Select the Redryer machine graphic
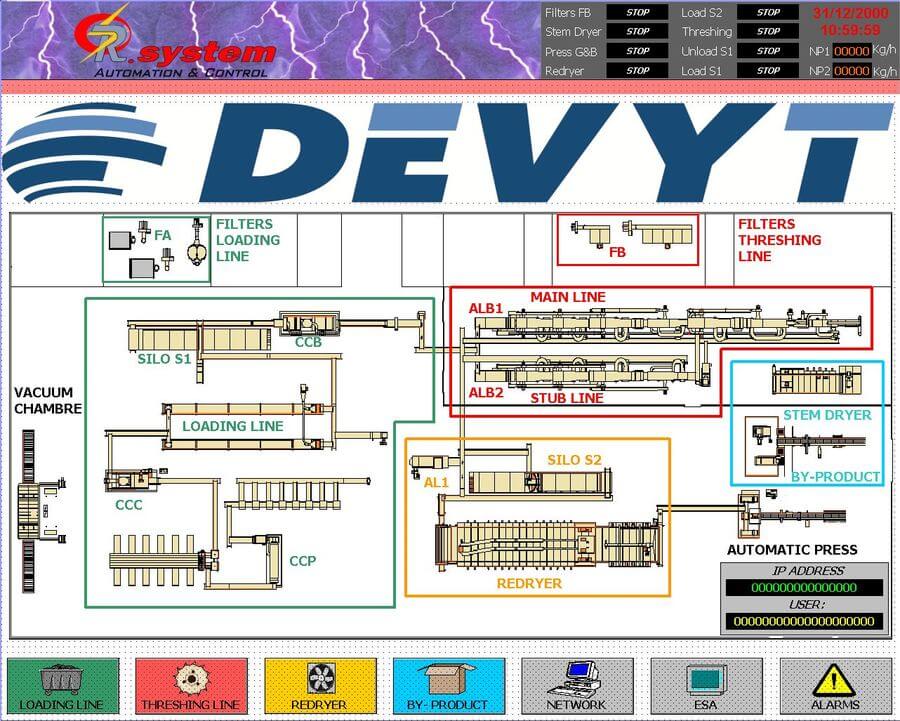This screenshot has height=721, width=900. point(548,544)
